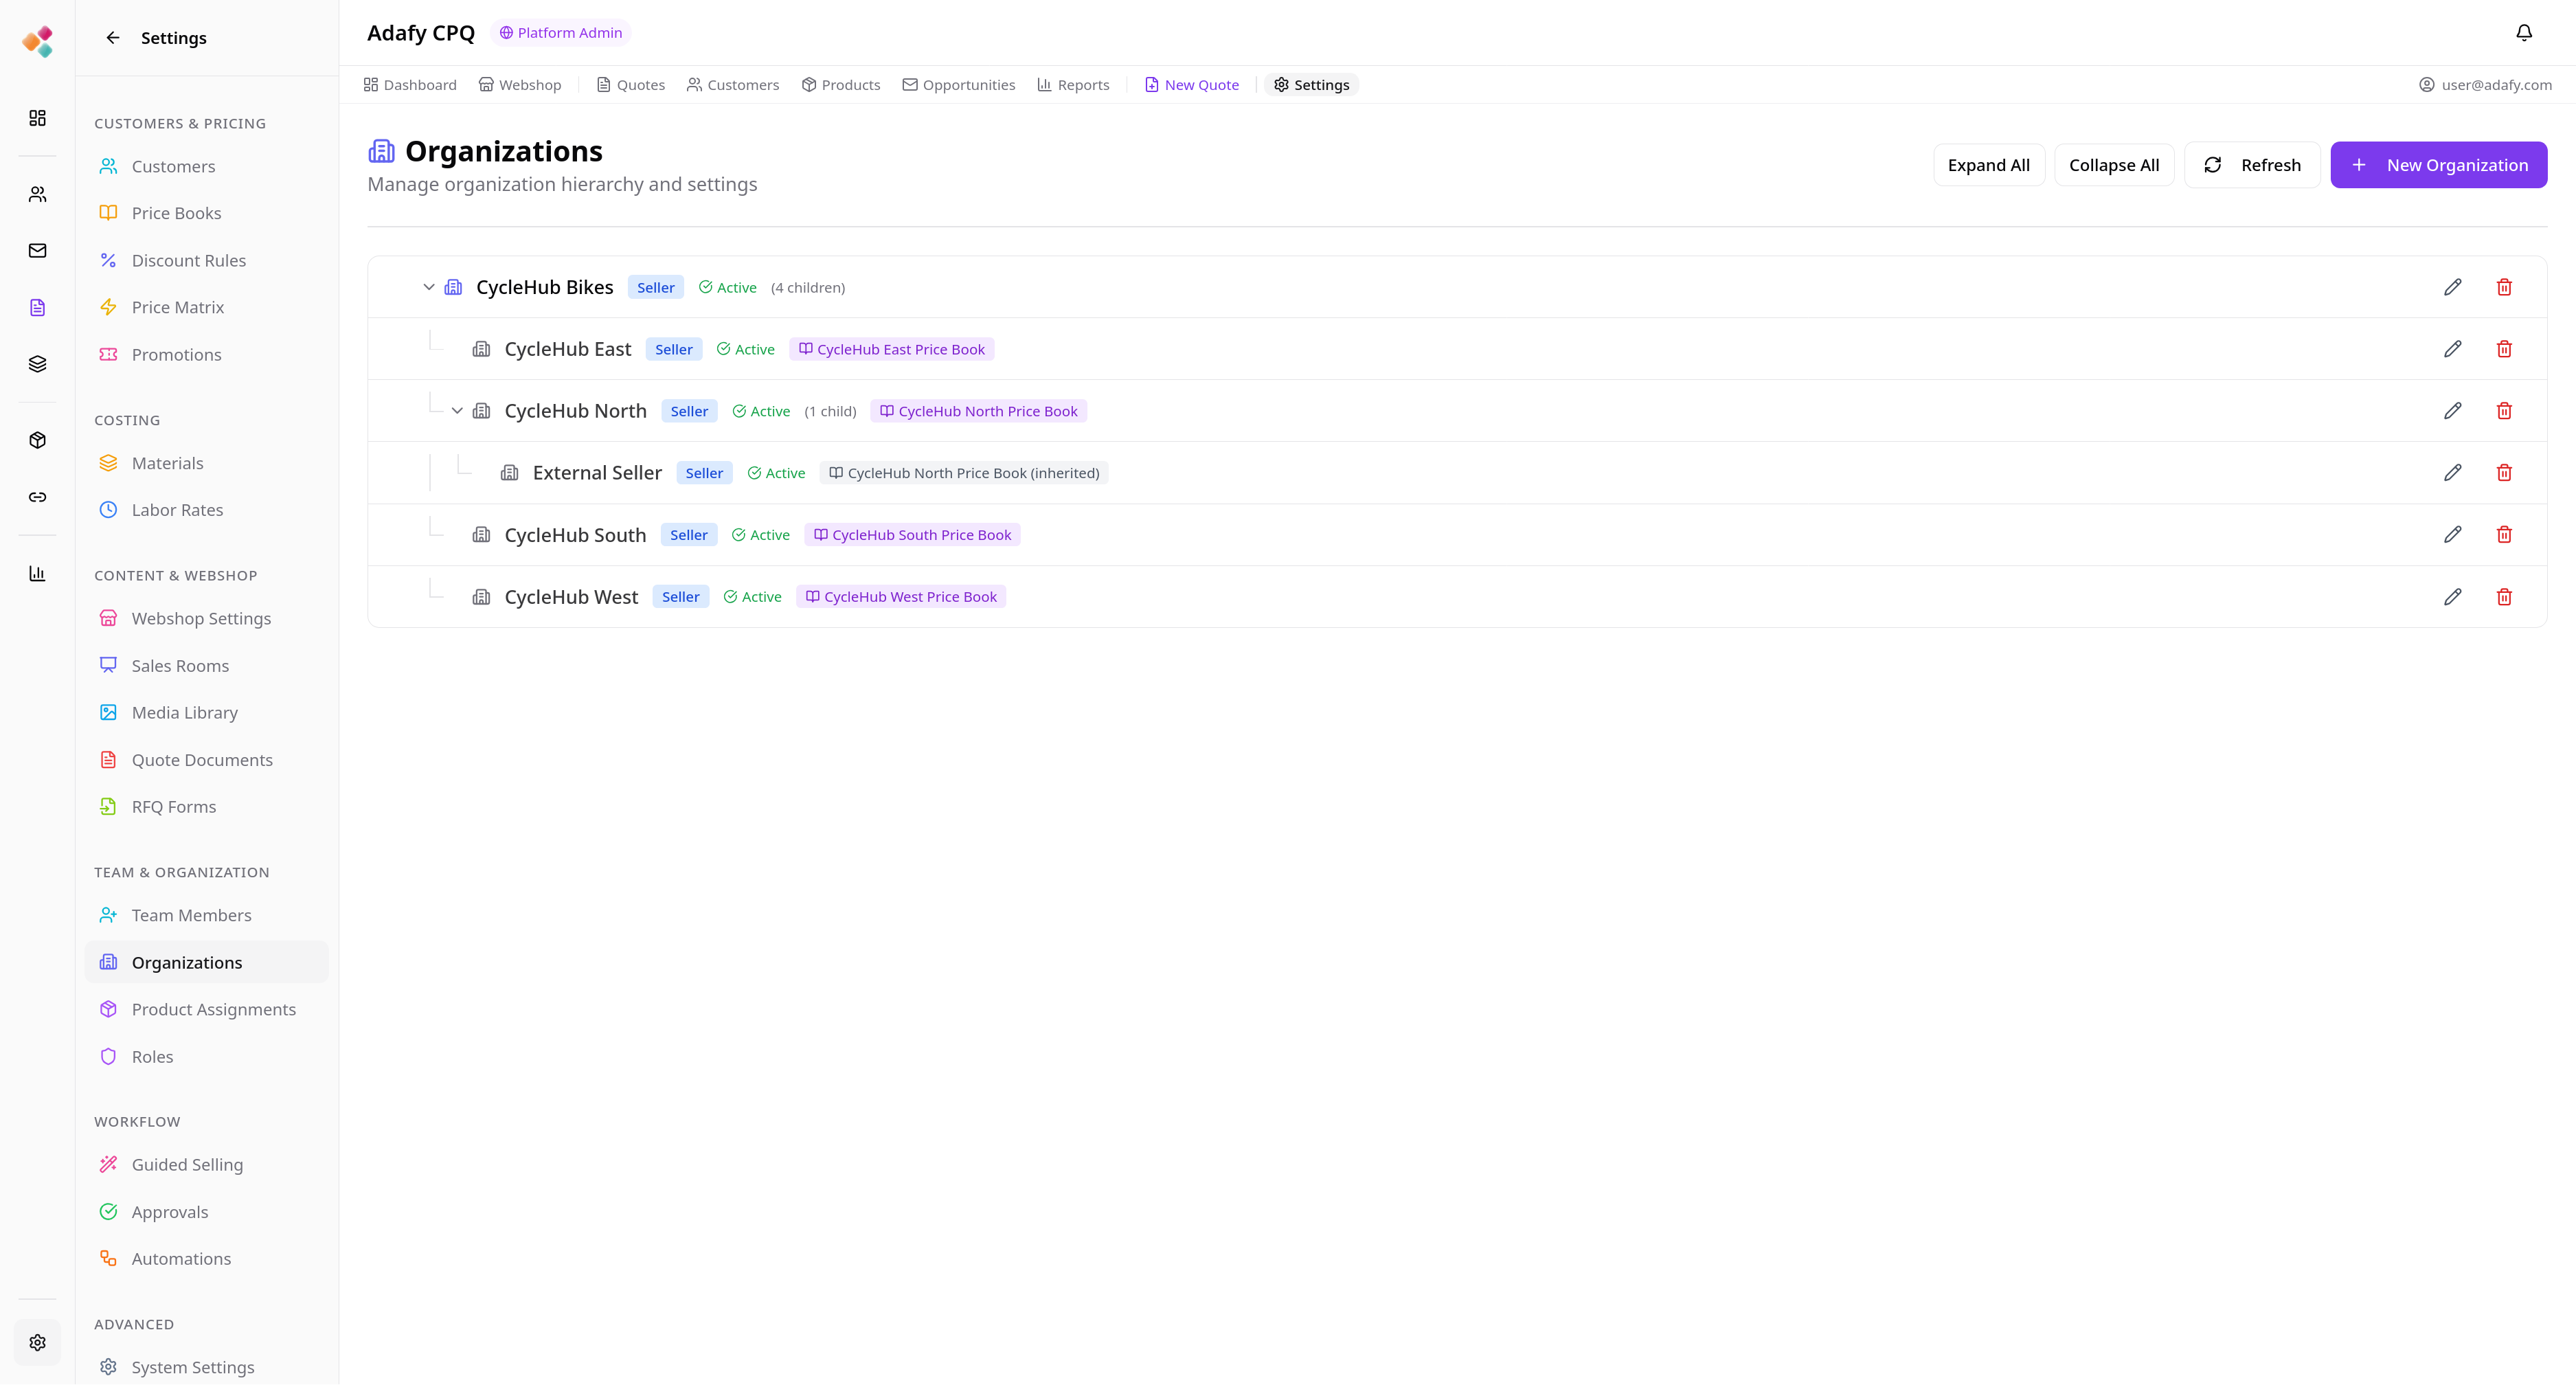
Task: Collapse the CycleHub North tree node
Action: point(457,411)
